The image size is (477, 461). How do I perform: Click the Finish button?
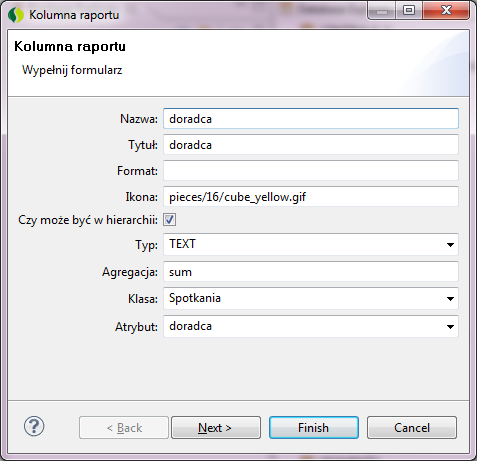[314, 427]
